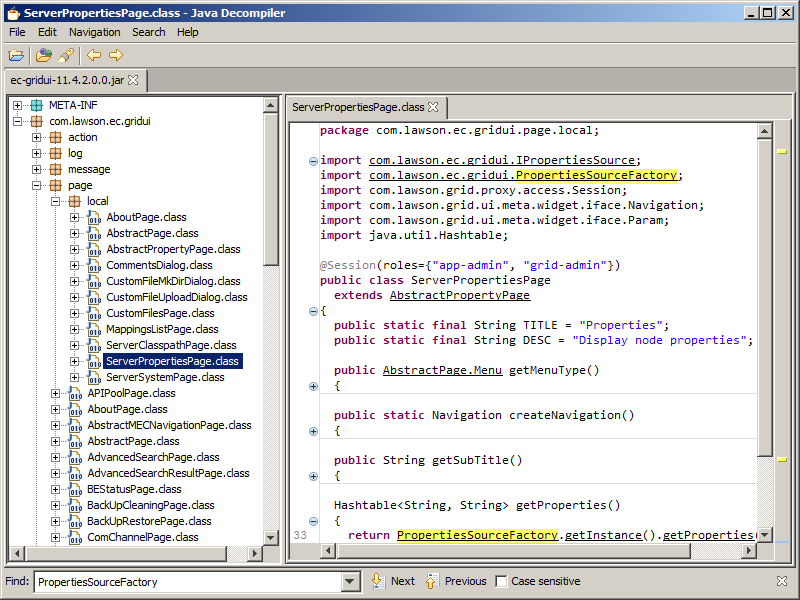Click the Previous search button

click(x=455, y=581)
